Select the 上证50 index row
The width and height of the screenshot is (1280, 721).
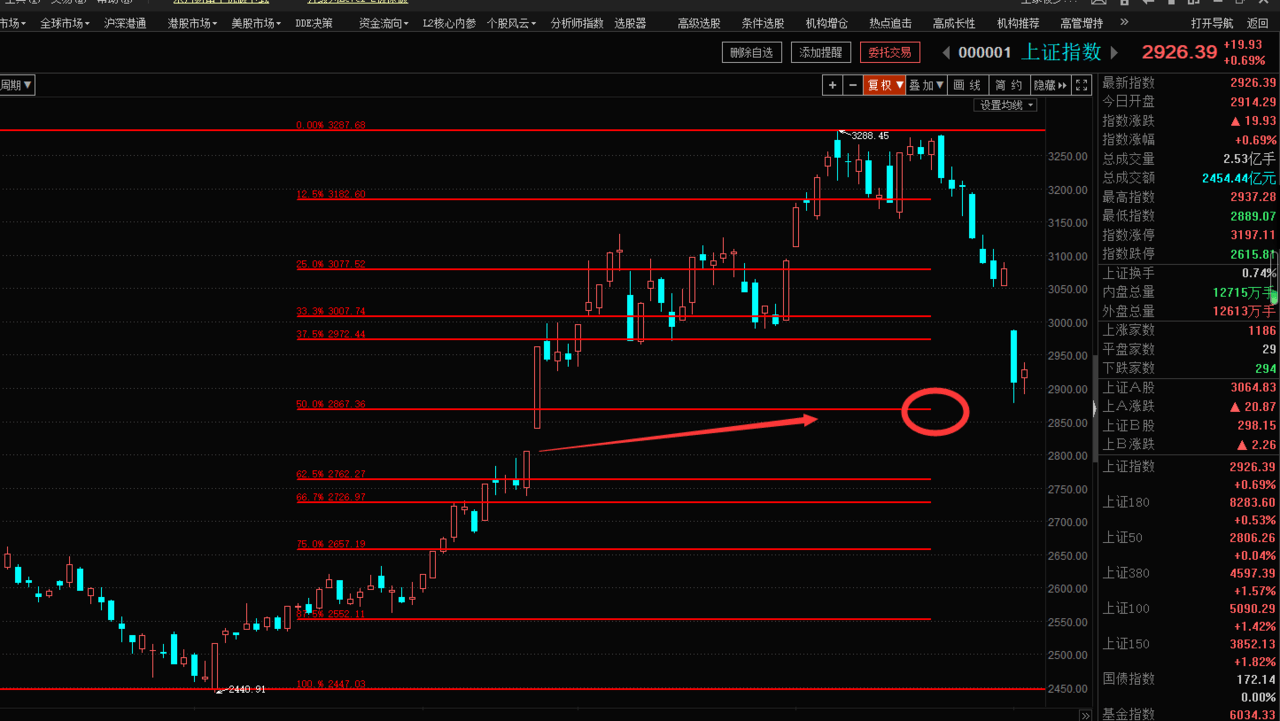click(1189, 538)
